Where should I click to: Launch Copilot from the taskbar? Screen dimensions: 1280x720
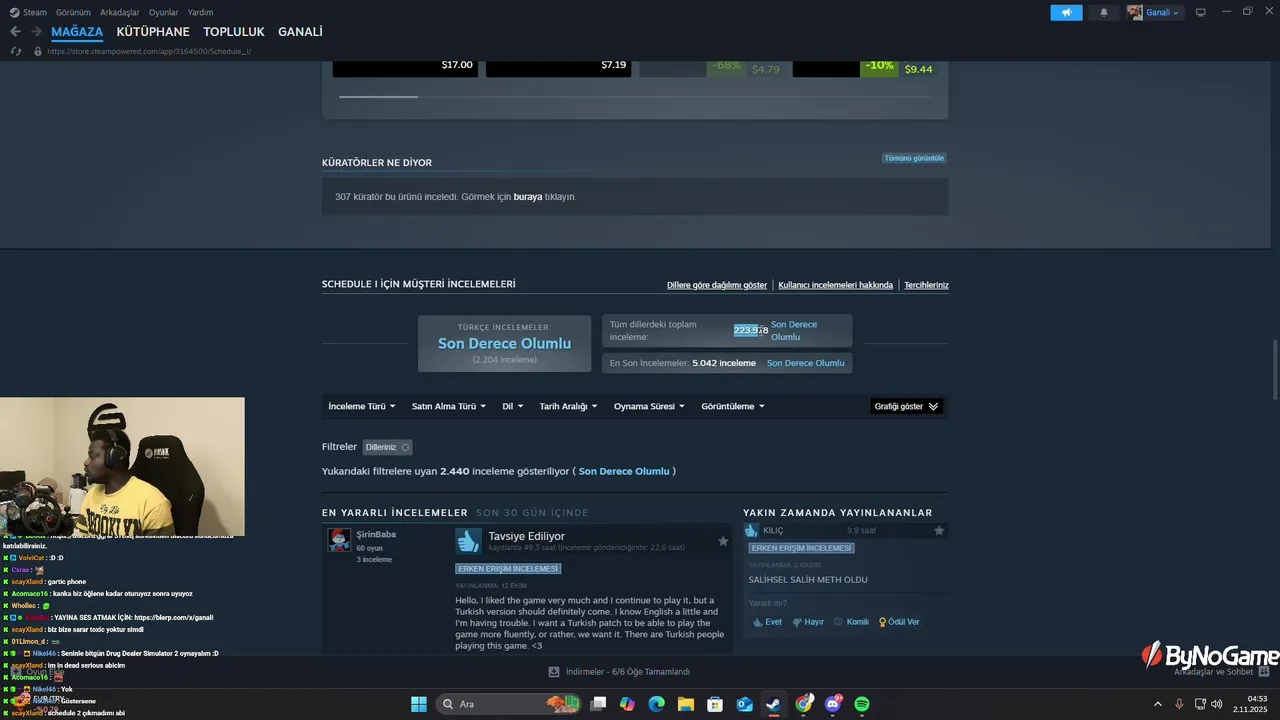[627, 704]
